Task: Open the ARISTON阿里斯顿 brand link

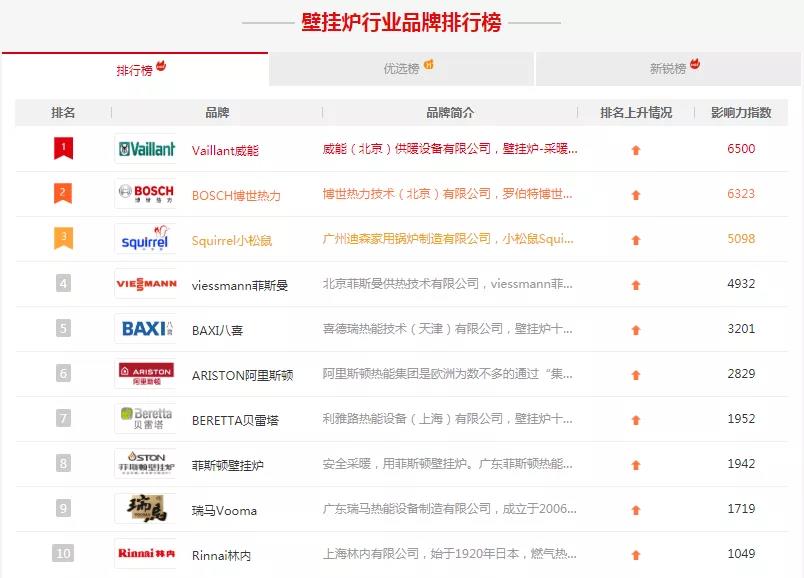Action: point(242,375)
